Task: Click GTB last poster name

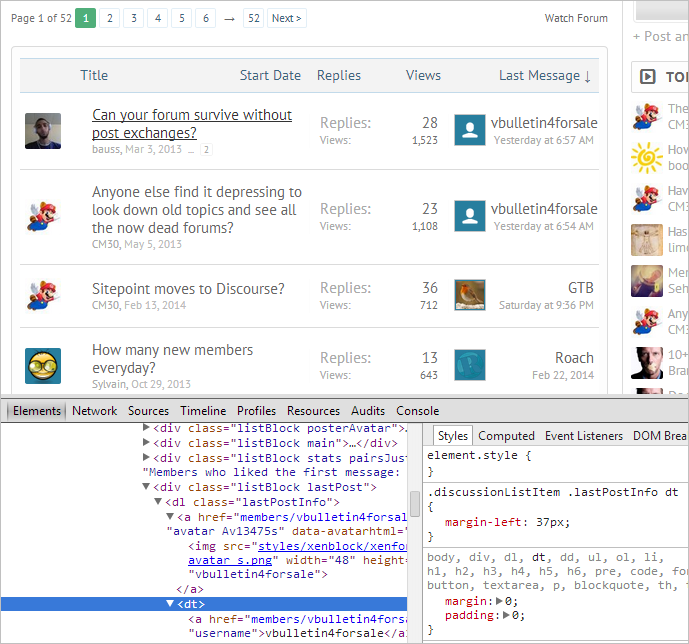Action: (x=580, y=288)
